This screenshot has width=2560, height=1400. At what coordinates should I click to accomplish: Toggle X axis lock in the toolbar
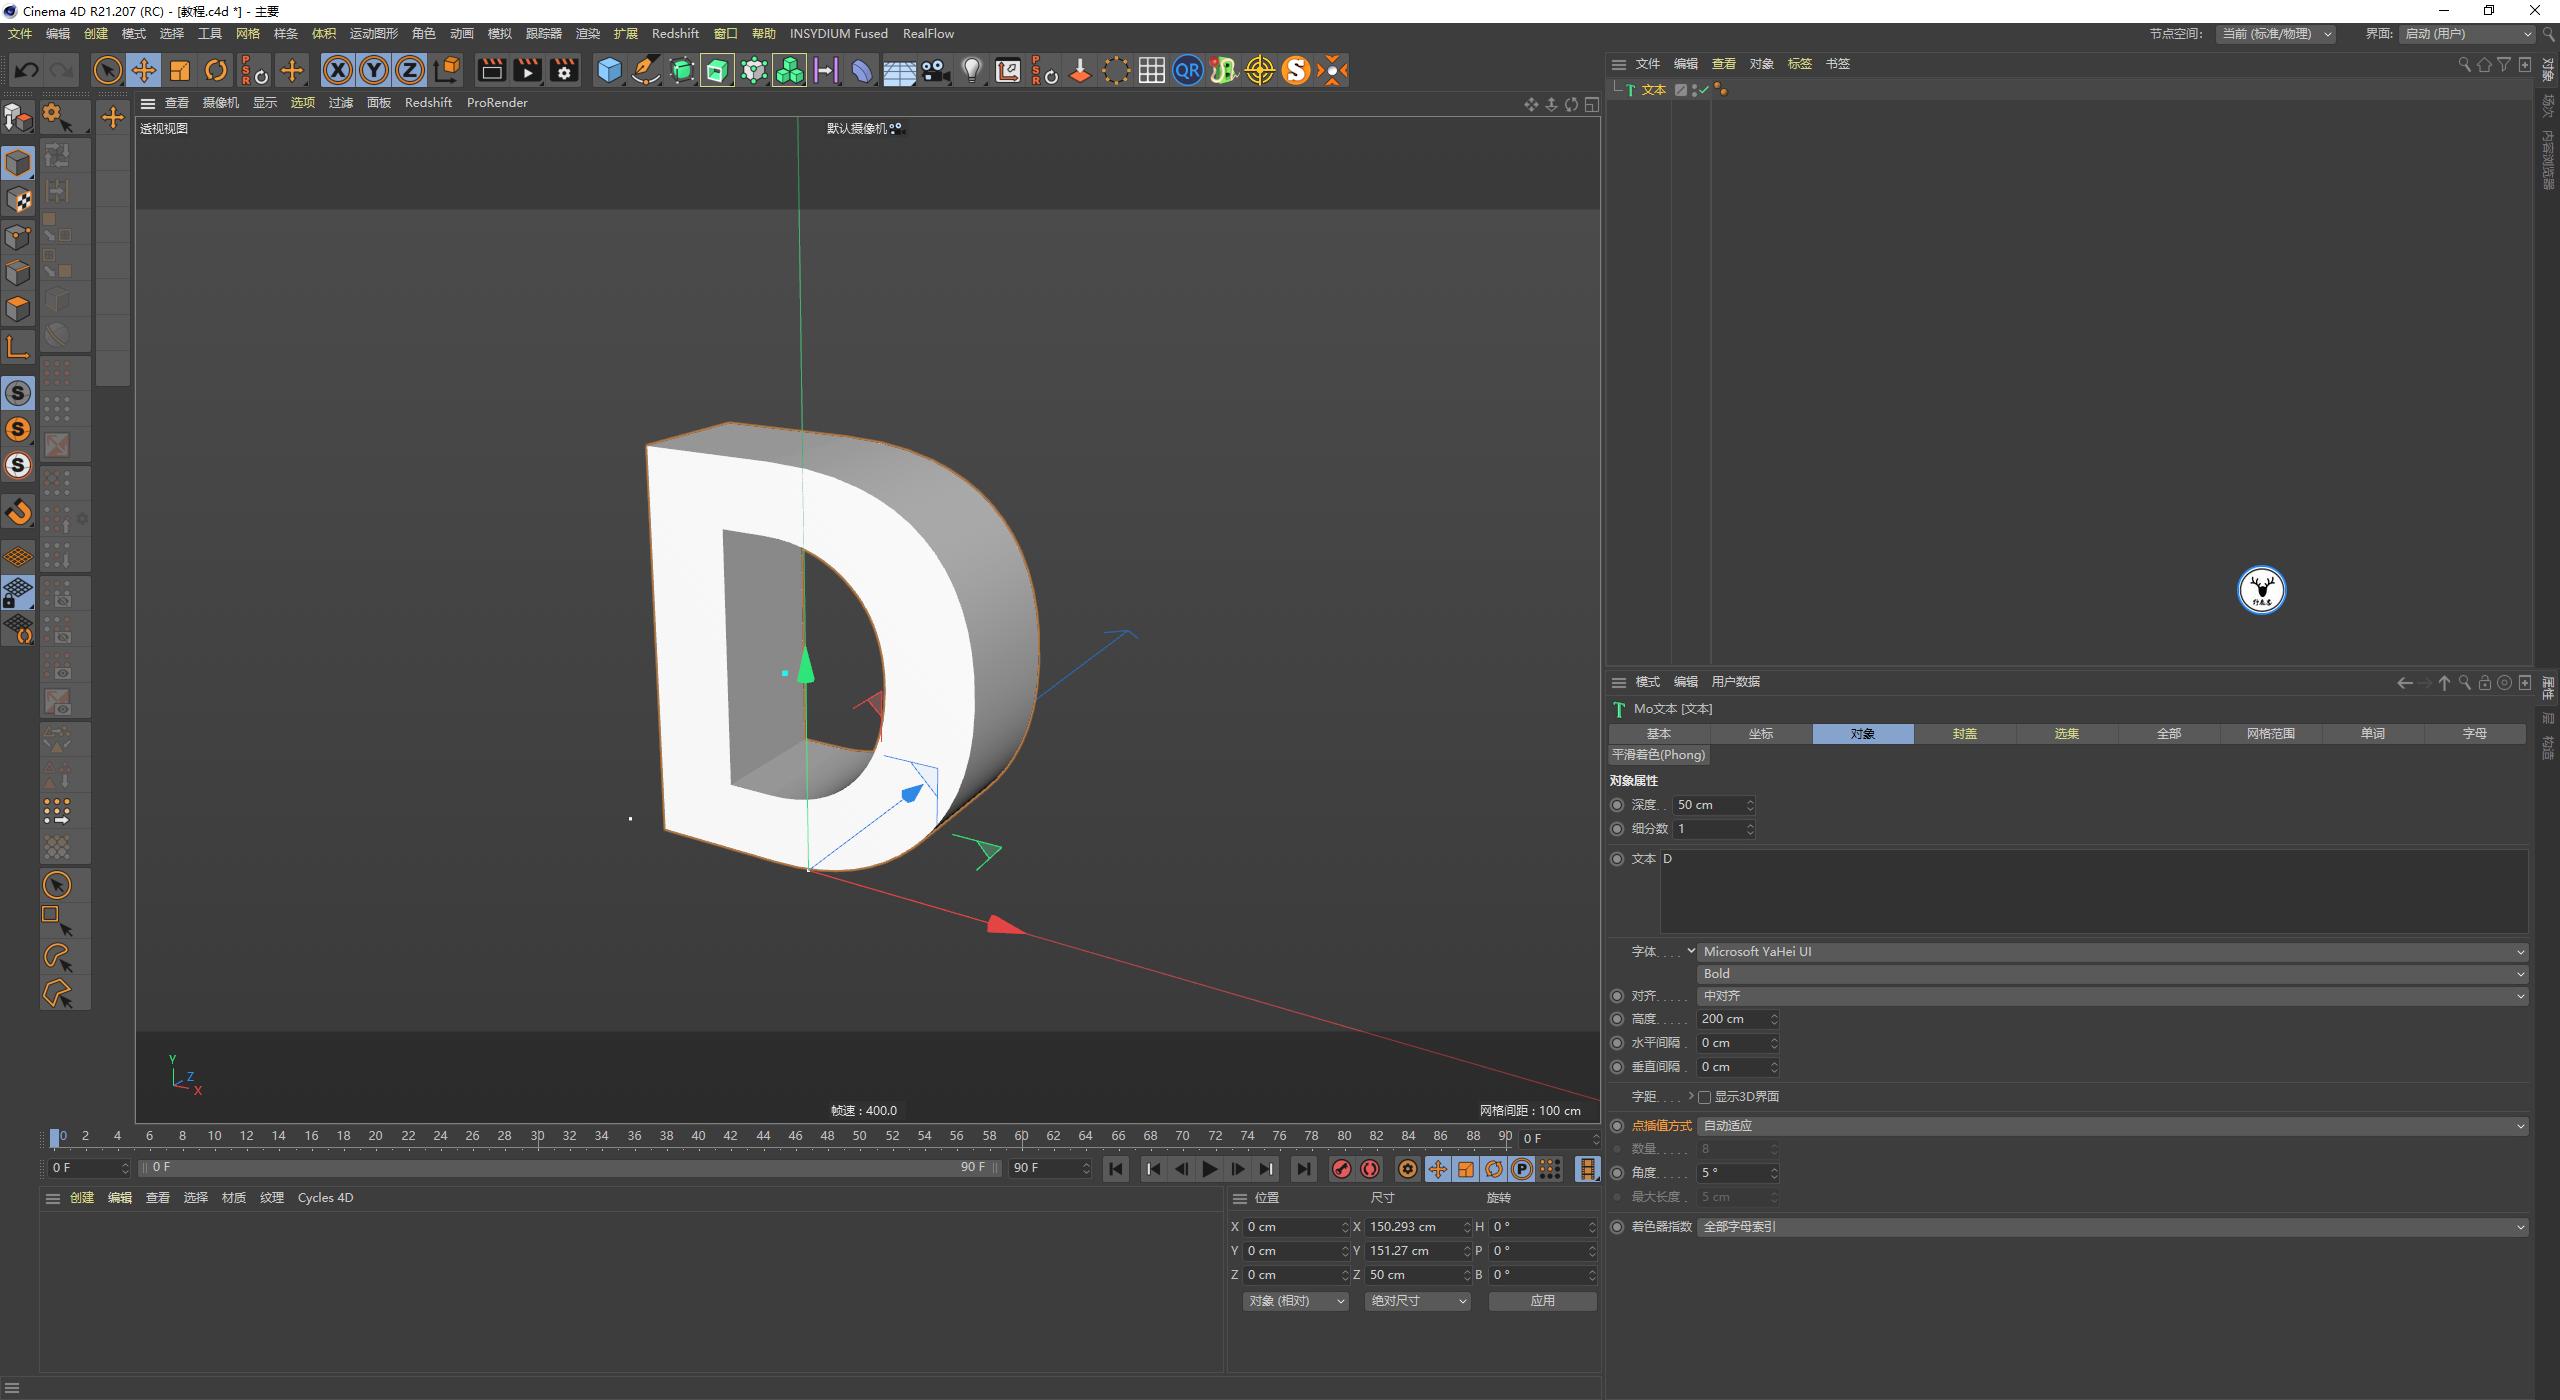click(338, 70)
